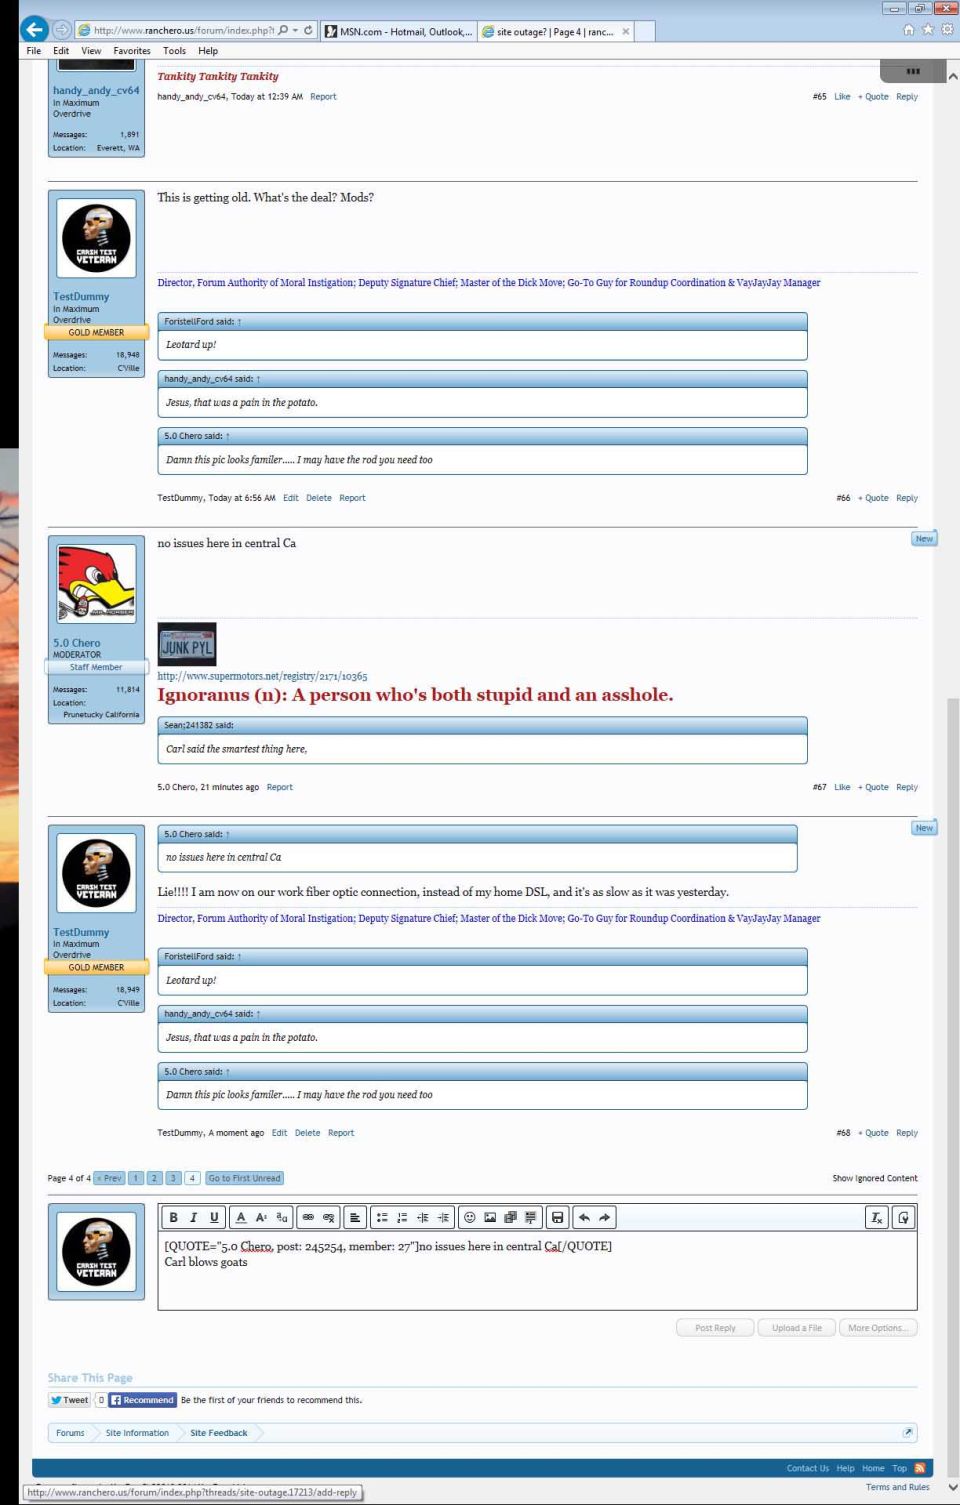Switch to the MSN.com Hotmail tab
960x1505 pixels.
tap(399, 31)
